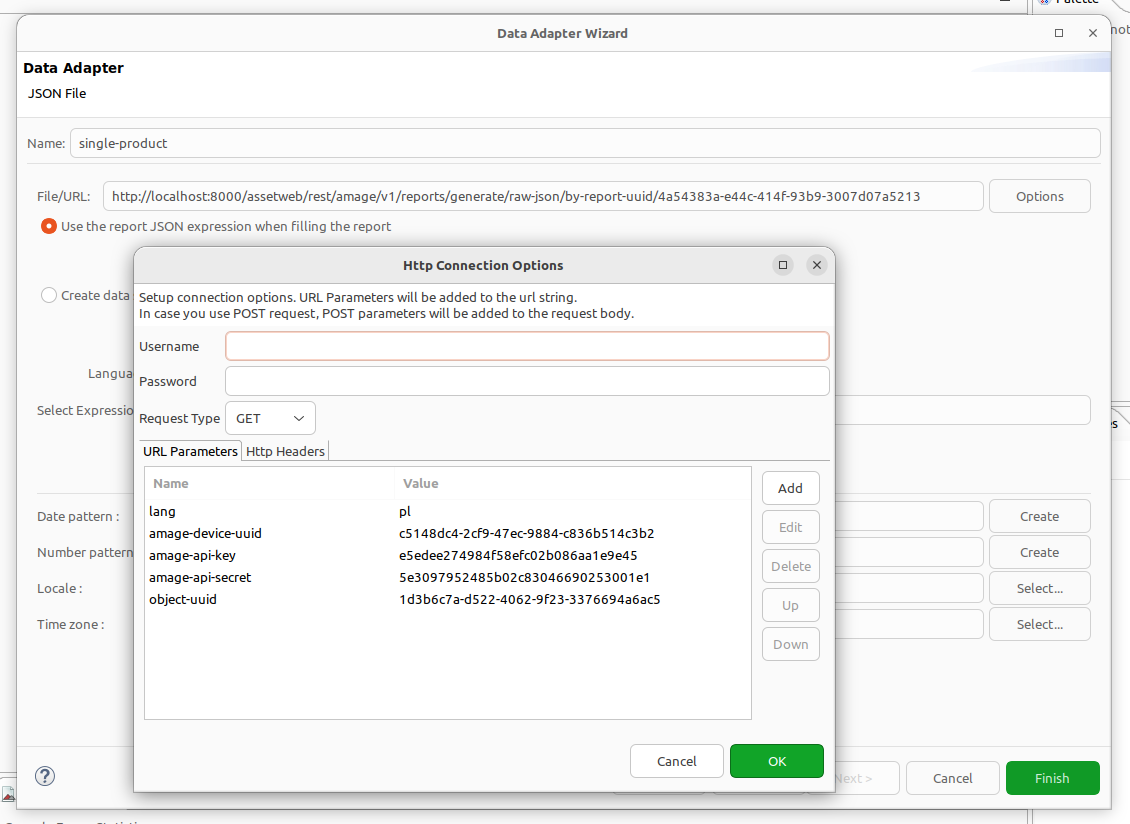Open the Locale Select... button
Screen dimensions: 1130x824
point(1039,588)
